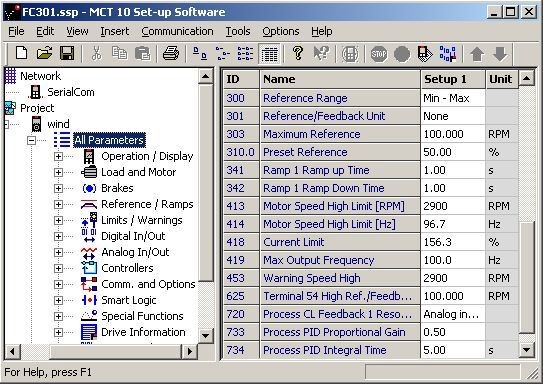
Task: Click the Setup 1 column header
Action: tap(453, 79)
